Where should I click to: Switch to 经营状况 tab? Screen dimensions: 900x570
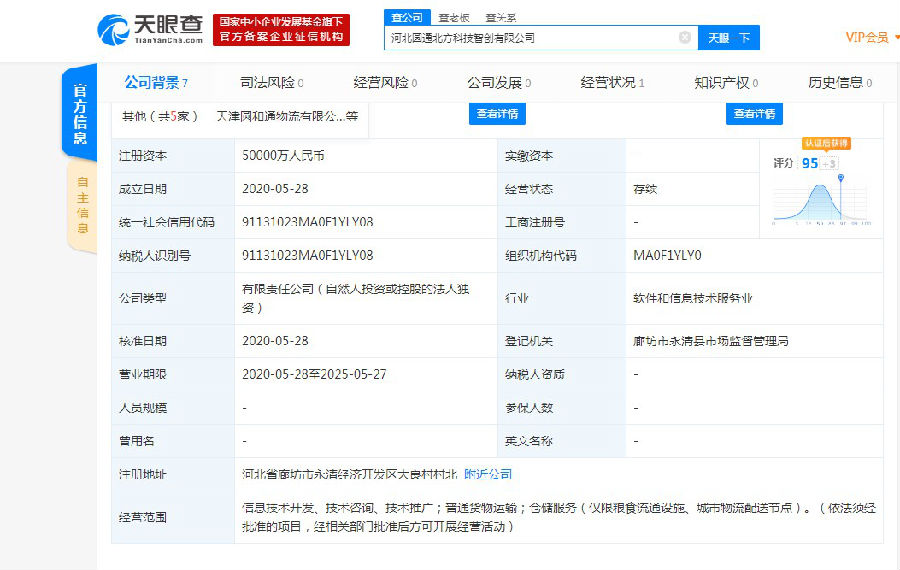pyautogui.click(x=612, y=83)
